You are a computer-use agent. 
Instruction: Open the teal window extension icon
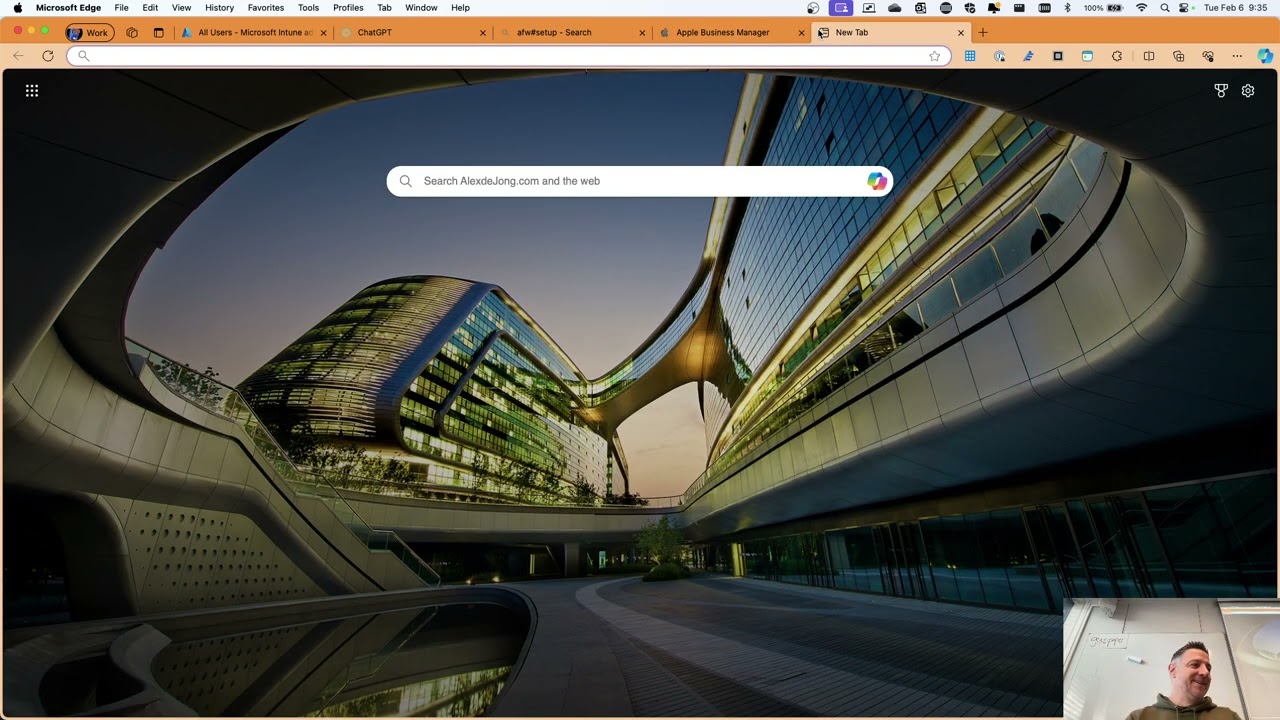coord(1087,56)
